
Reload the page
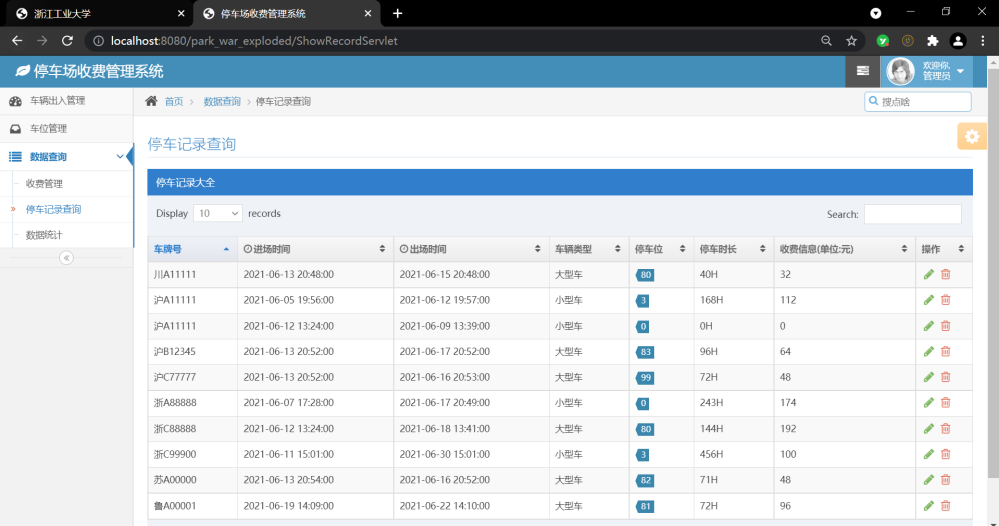coord(67,41)
